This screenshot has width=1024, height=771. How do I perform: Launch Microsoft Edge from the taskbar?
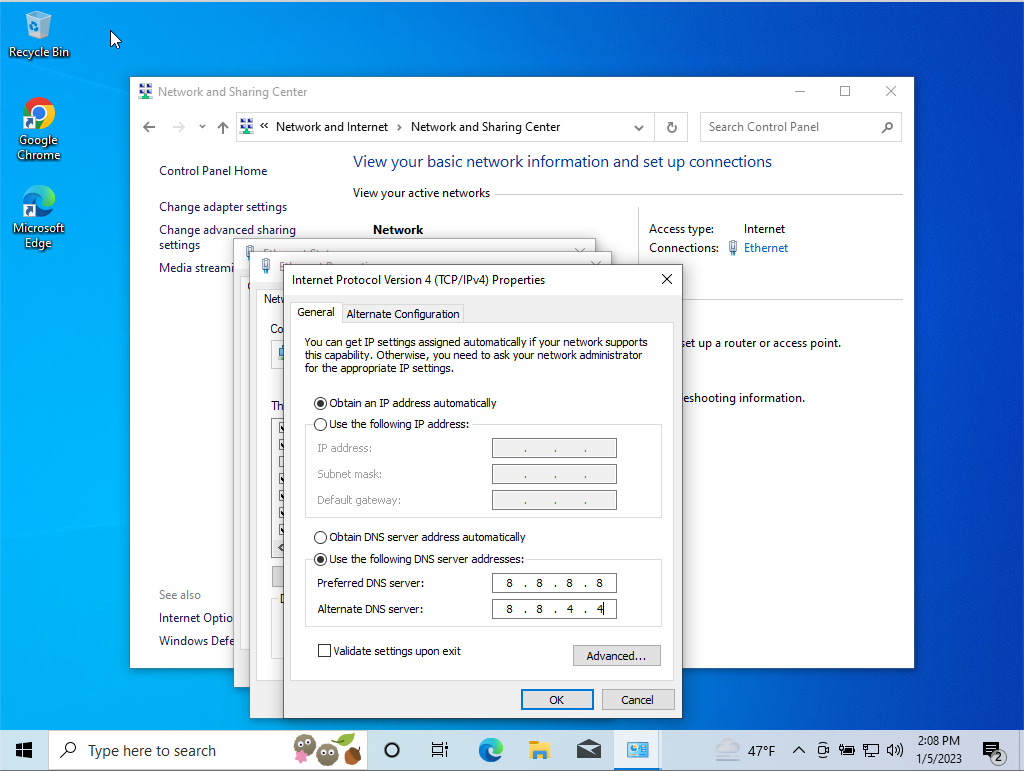pyautogui.click(x=490, y=751)
